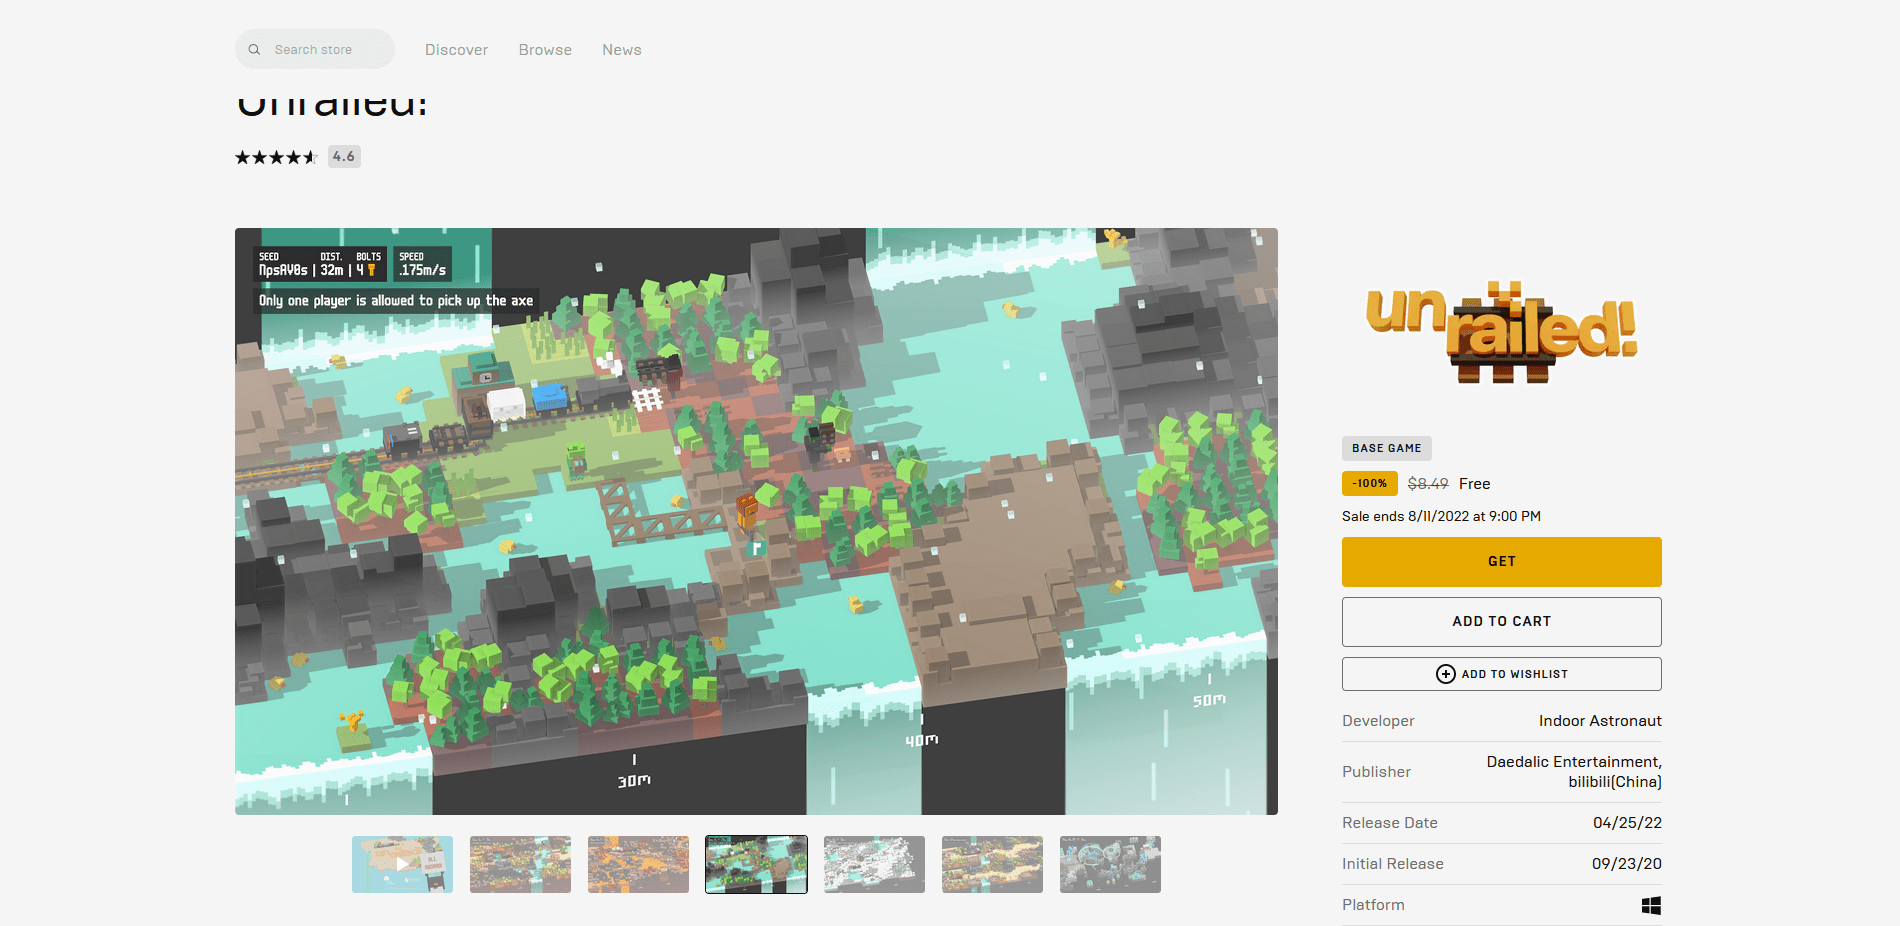
Task: Click the sale end date text
Action: coord(1441,516)
